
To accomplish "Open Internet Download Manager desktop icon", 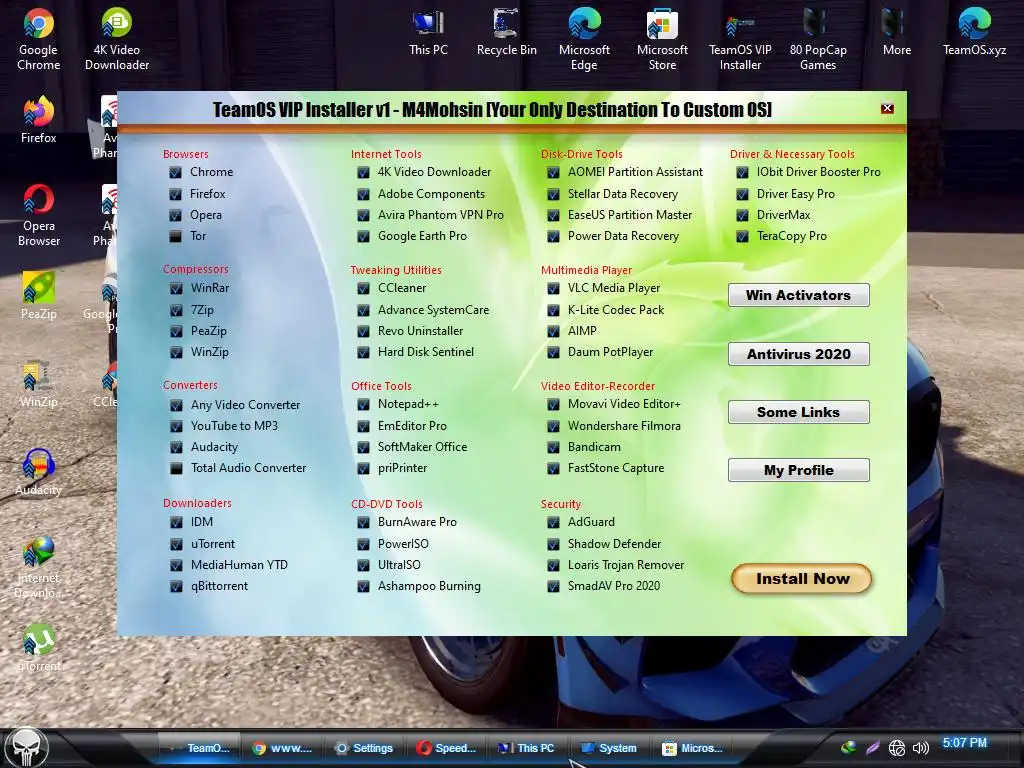I will pos(39,567).
